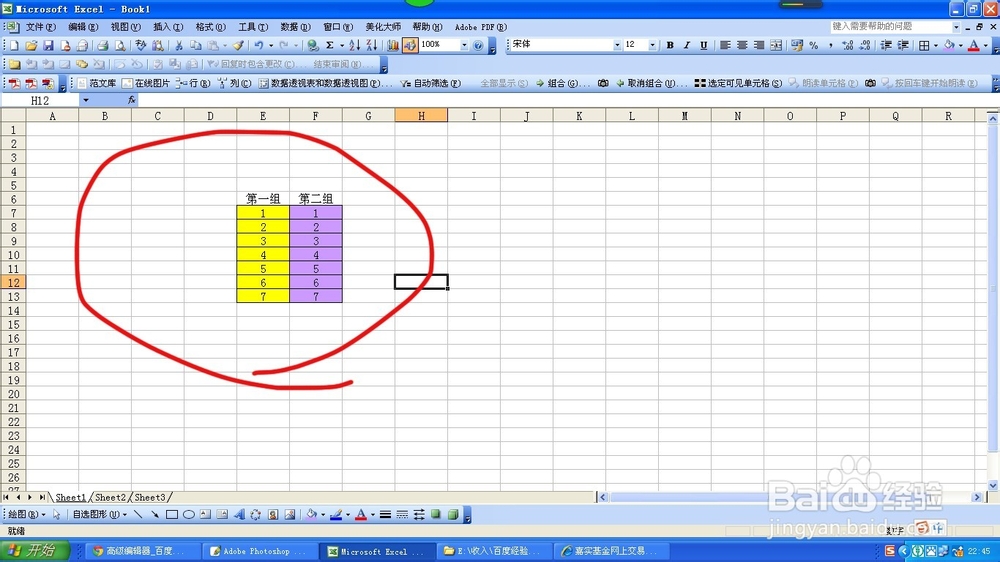Toggle center alignment
The height and width of the screenshot is (562, 1000).
pyautogui.click(x=742, y=45)
